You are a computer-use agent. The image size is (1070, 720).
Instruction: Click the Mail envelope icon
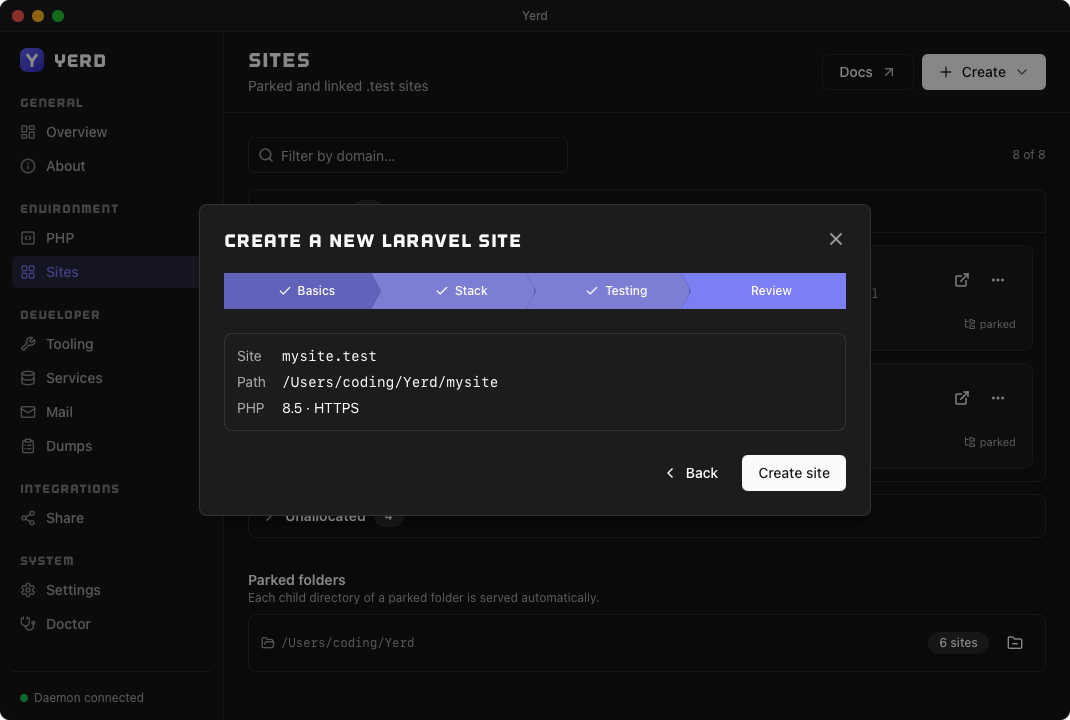point(28,412)
